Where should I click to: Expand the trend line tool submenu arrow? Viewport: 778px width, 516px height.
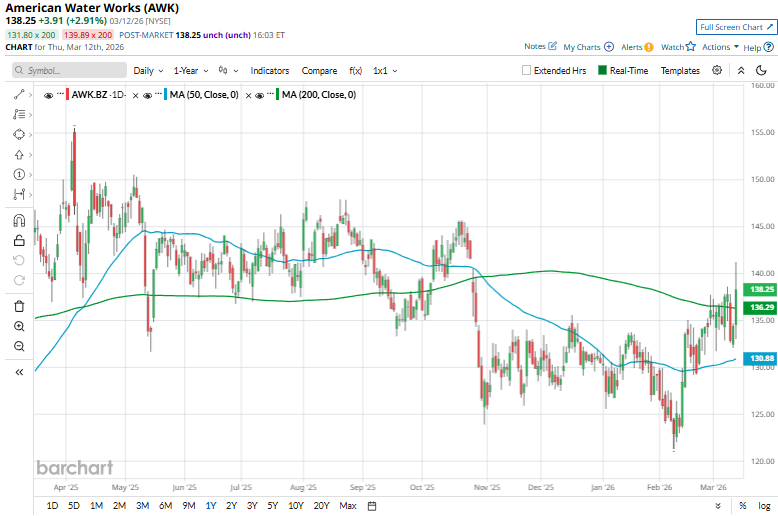pyautogui.click(x=31, y=94)
